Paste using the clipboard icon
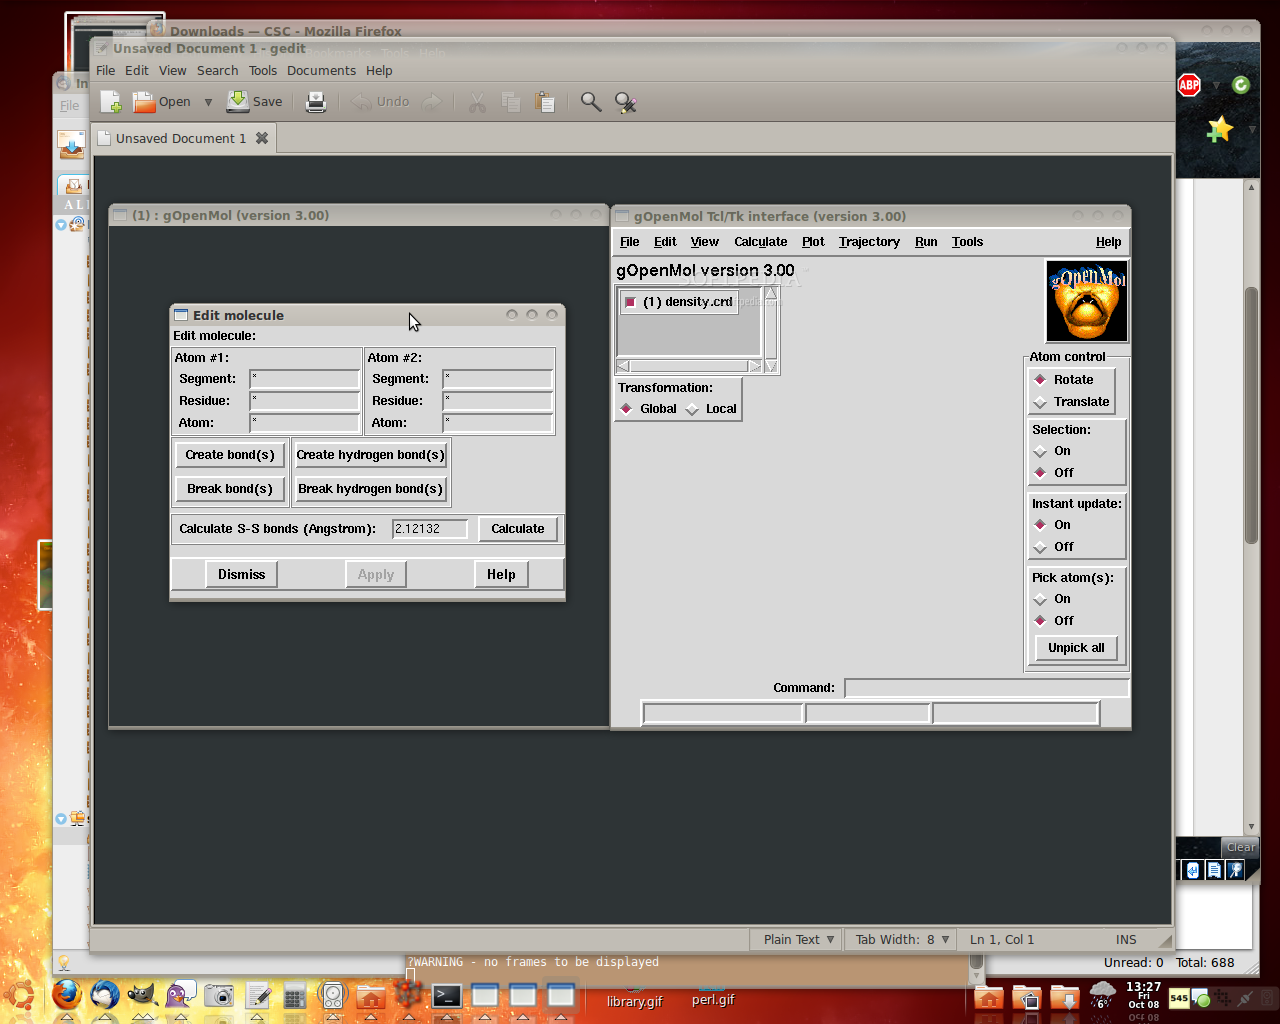The image size is (1280, 1024). [545, 102]
